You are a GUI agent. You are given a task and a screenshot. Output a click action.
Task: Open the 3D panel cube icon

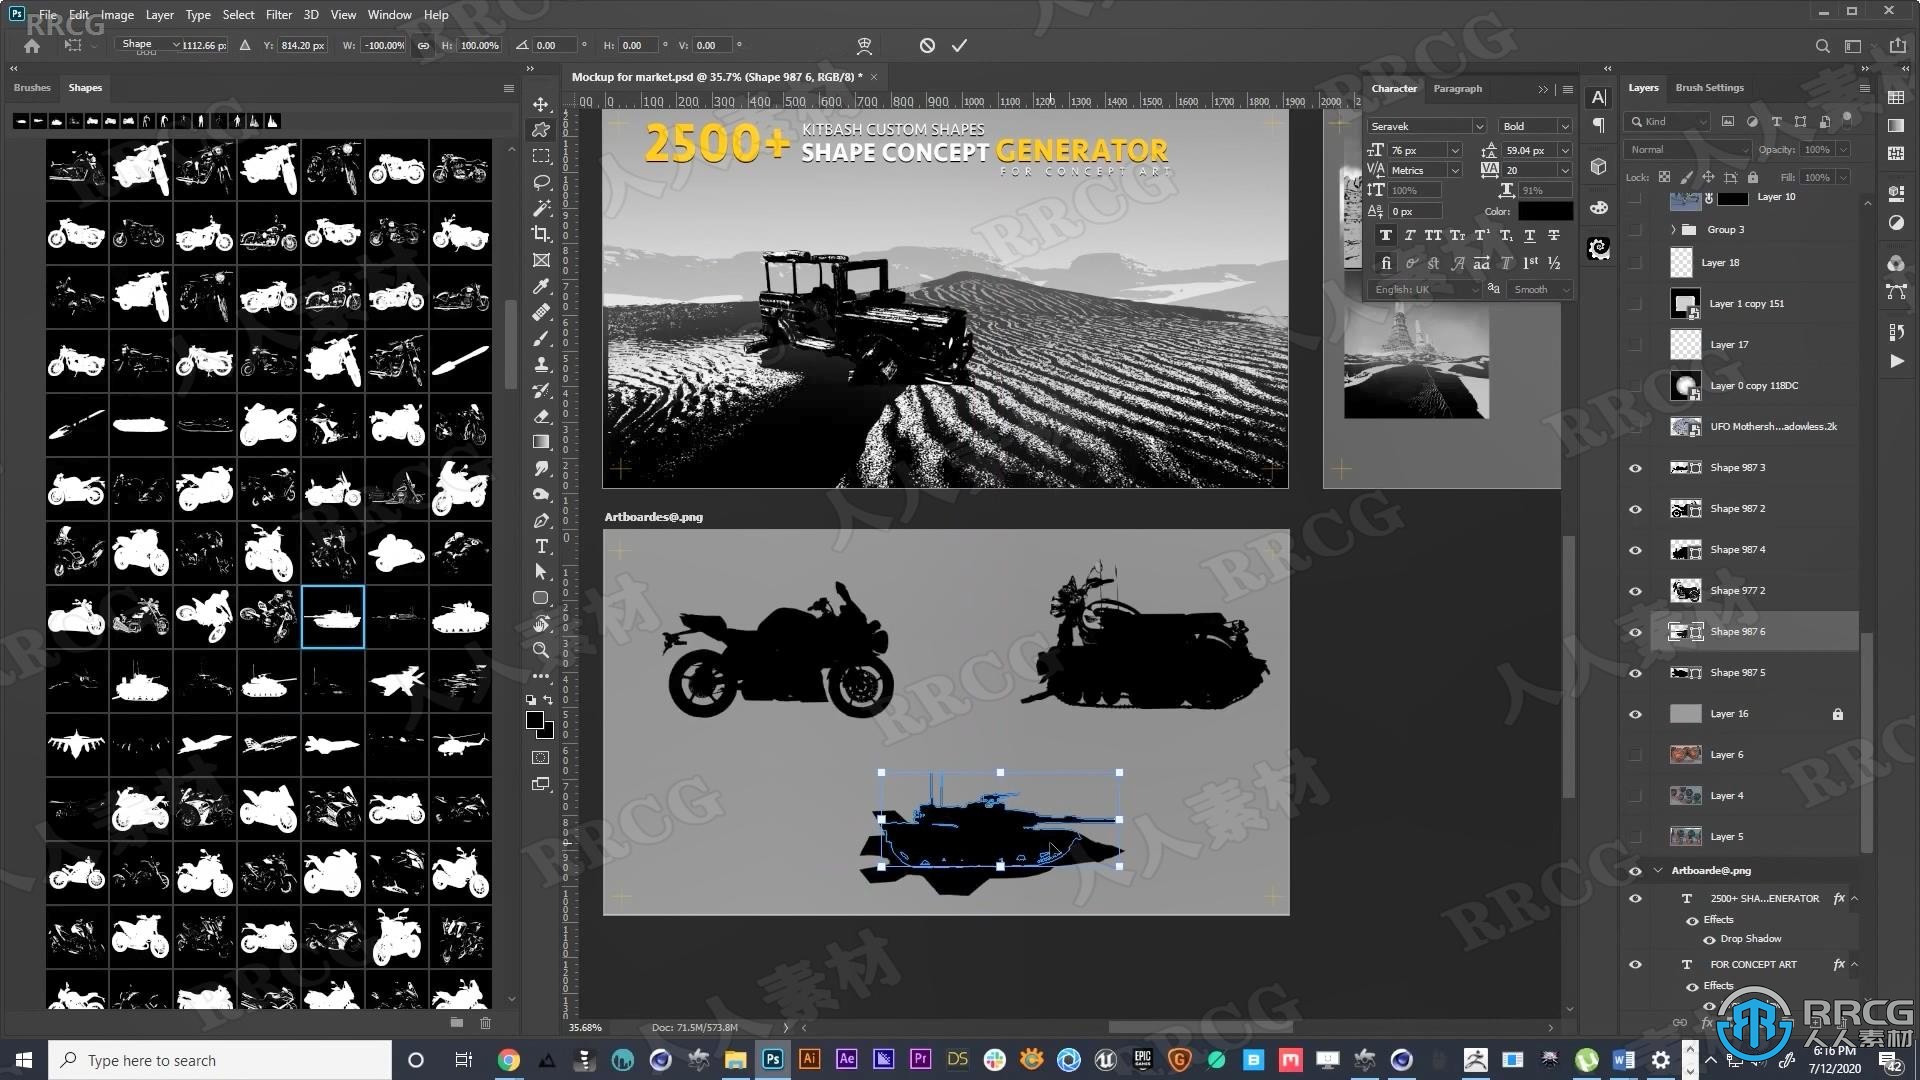1598,166
